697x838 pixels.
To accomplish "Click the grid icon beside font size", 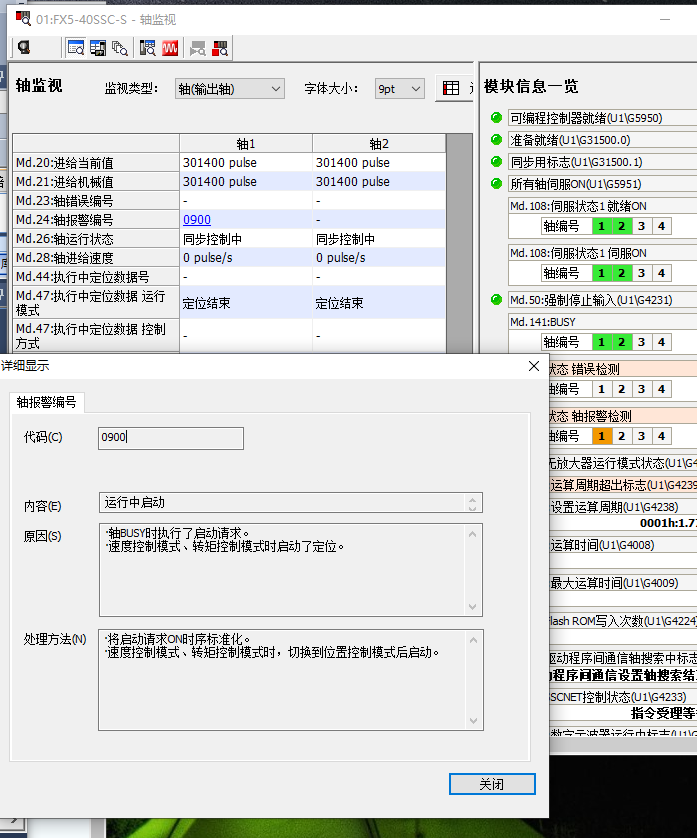I will click(451, 89).
